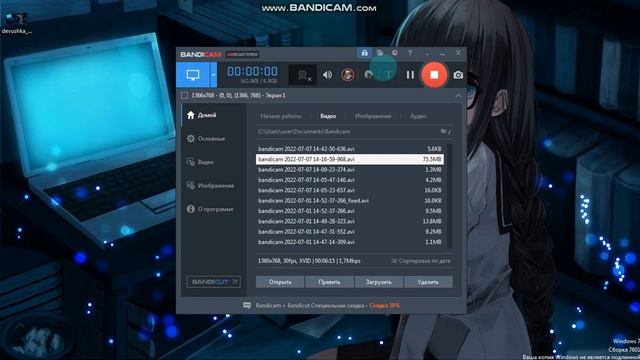Open О программе in sidebar
Viewport: 640px width, 360px height.
[x=210, y=209]
